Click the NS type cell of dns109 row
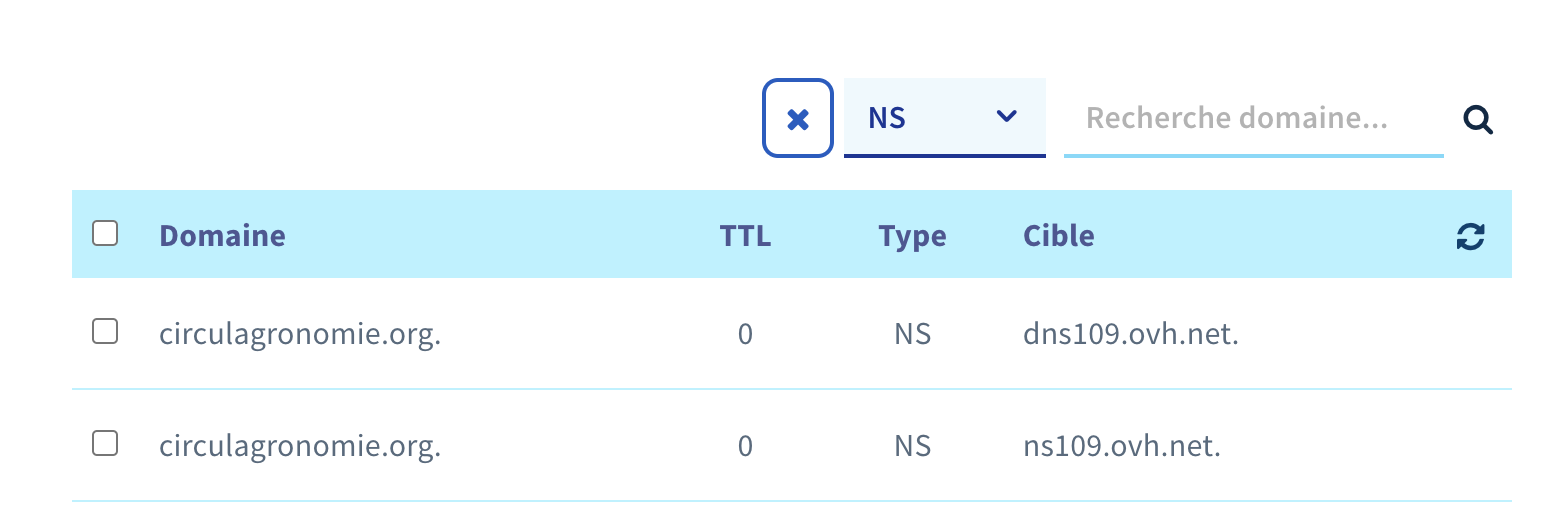This screenshot has width=1560, height=524. coord(912,334)
